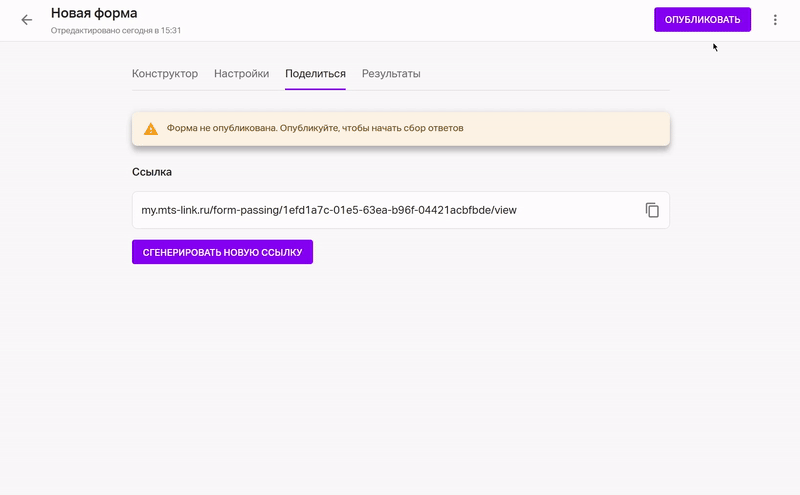Click the 'Форма не опубликована' warning message
Viewport: 800px width, 495px height.
315,128
